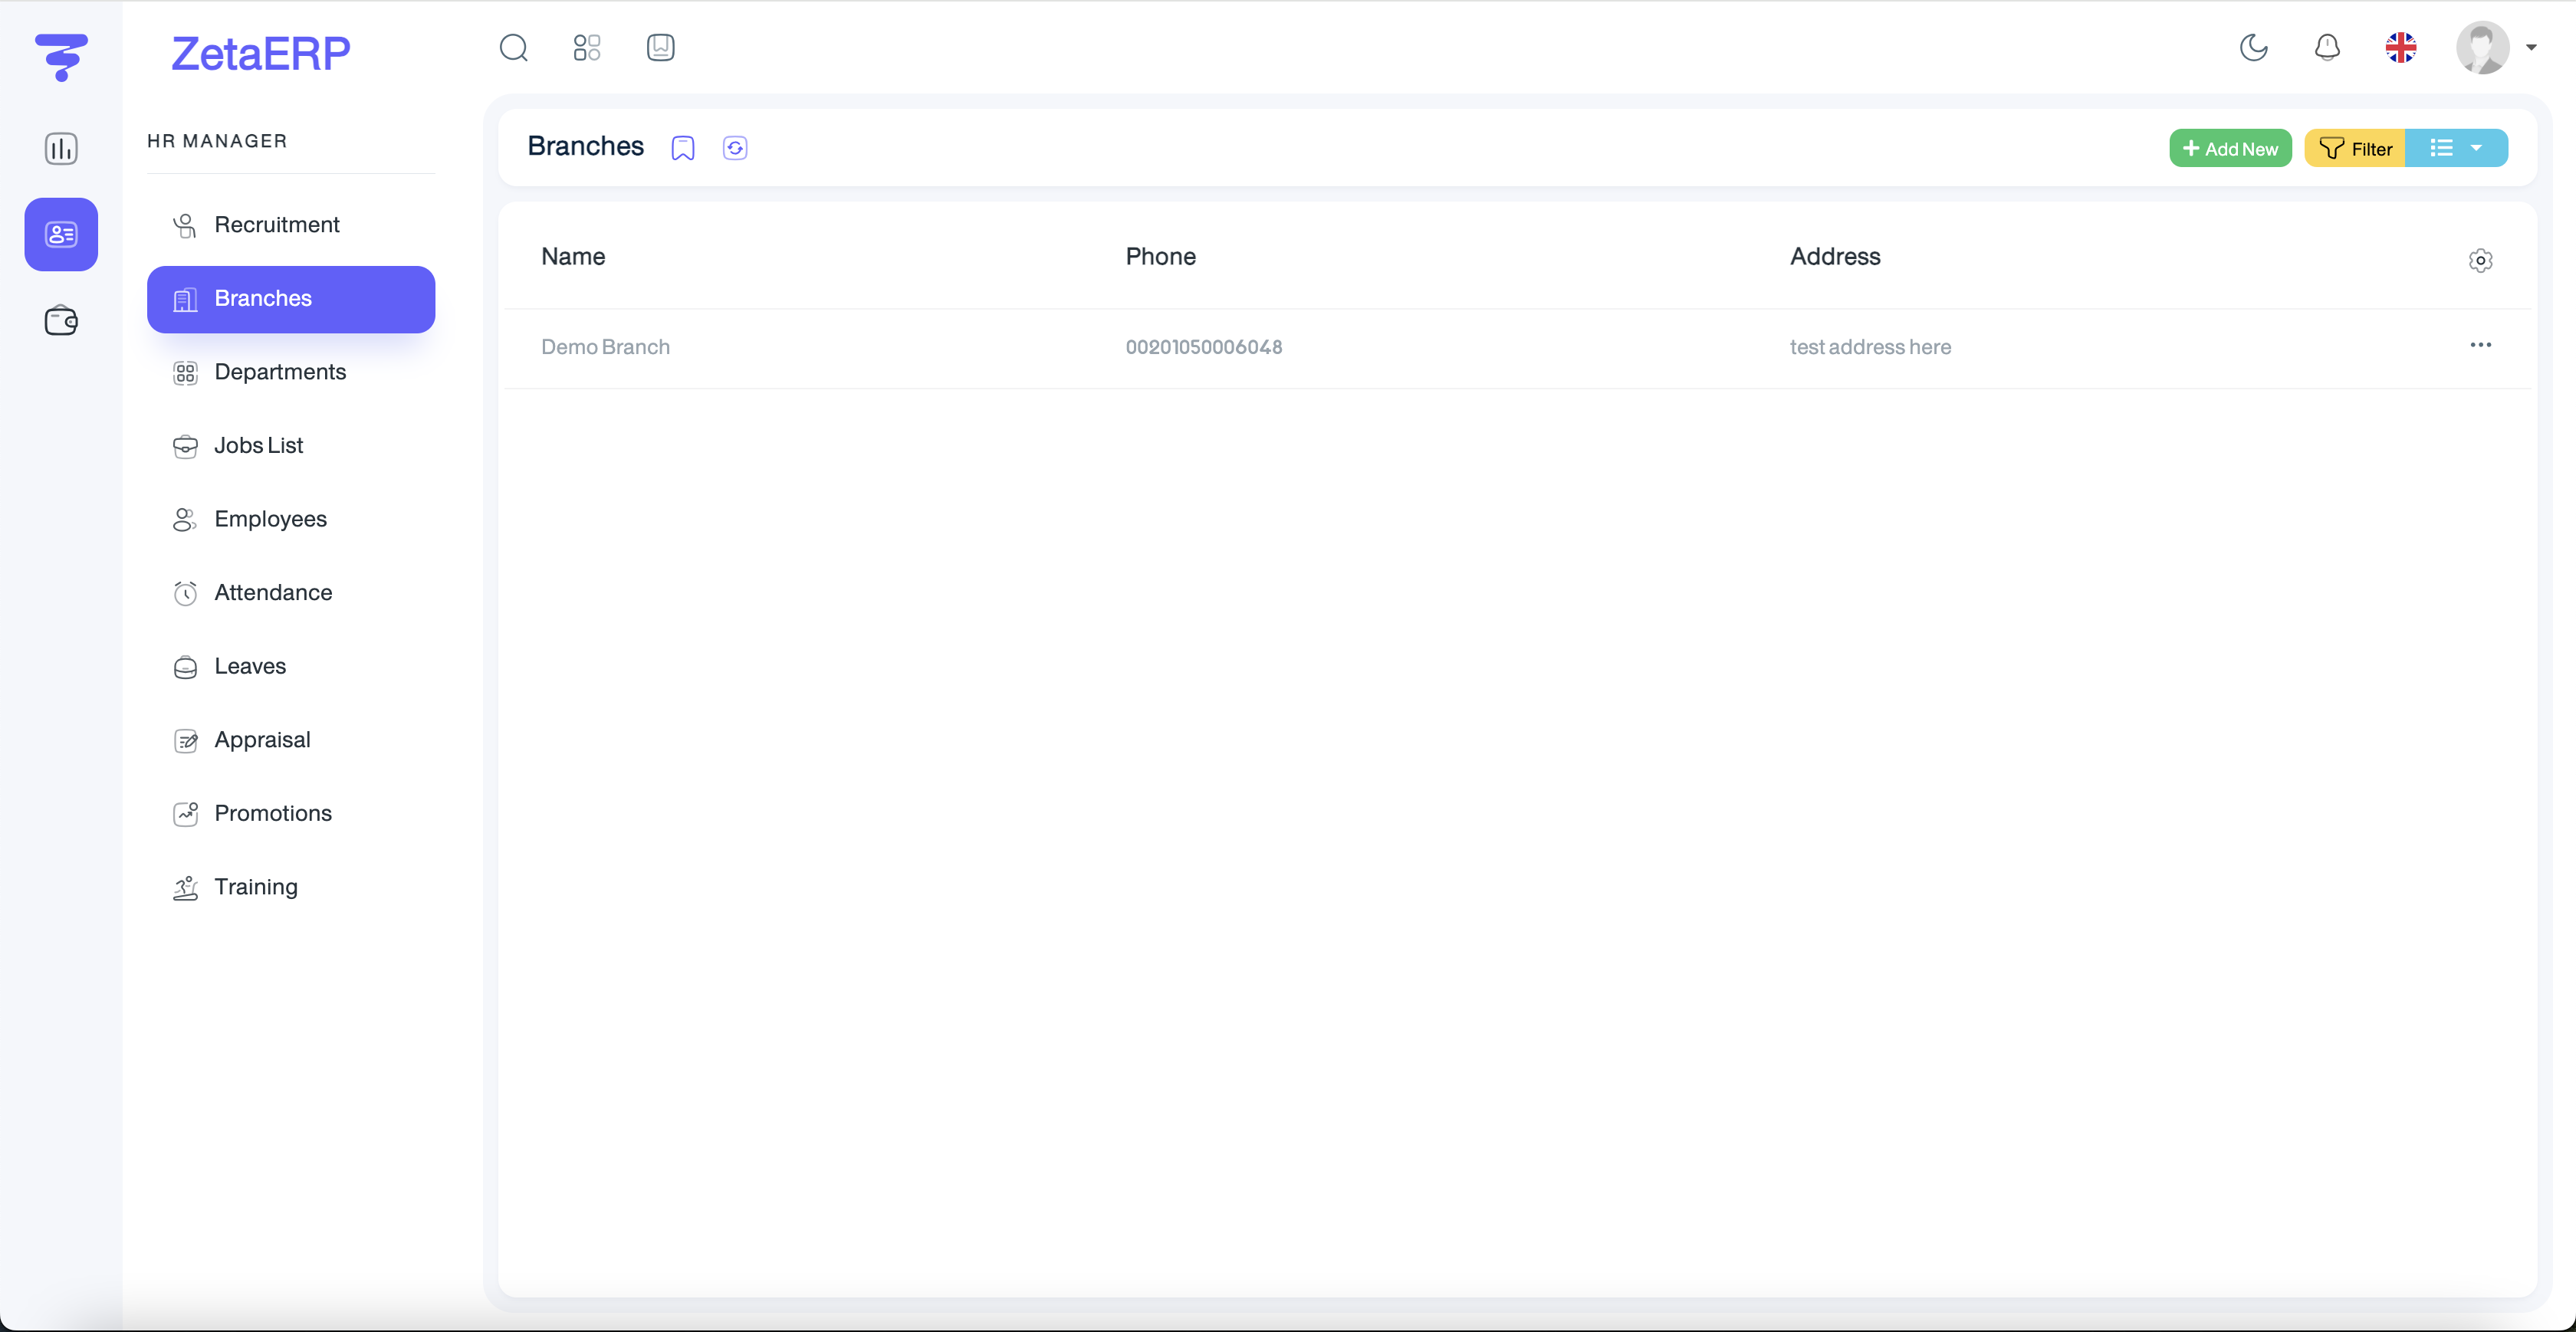2576x1332 pixels.
Task: Open the dashboard chart icon in left rail
Action: tap(61, 149)
